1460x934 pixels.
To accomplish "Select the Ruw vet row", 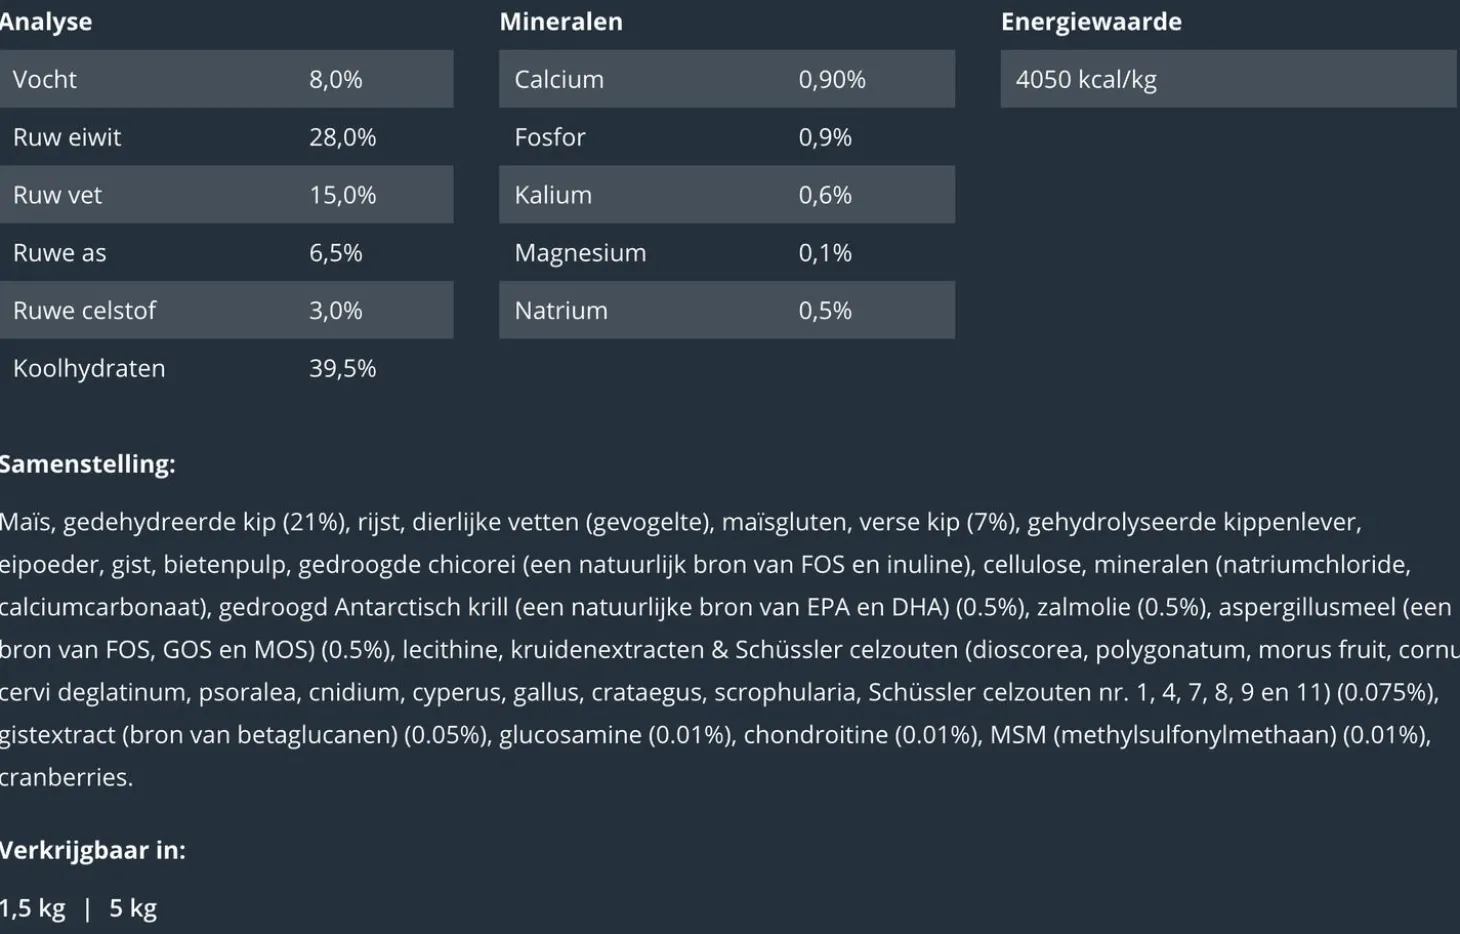I will [226, 195].
